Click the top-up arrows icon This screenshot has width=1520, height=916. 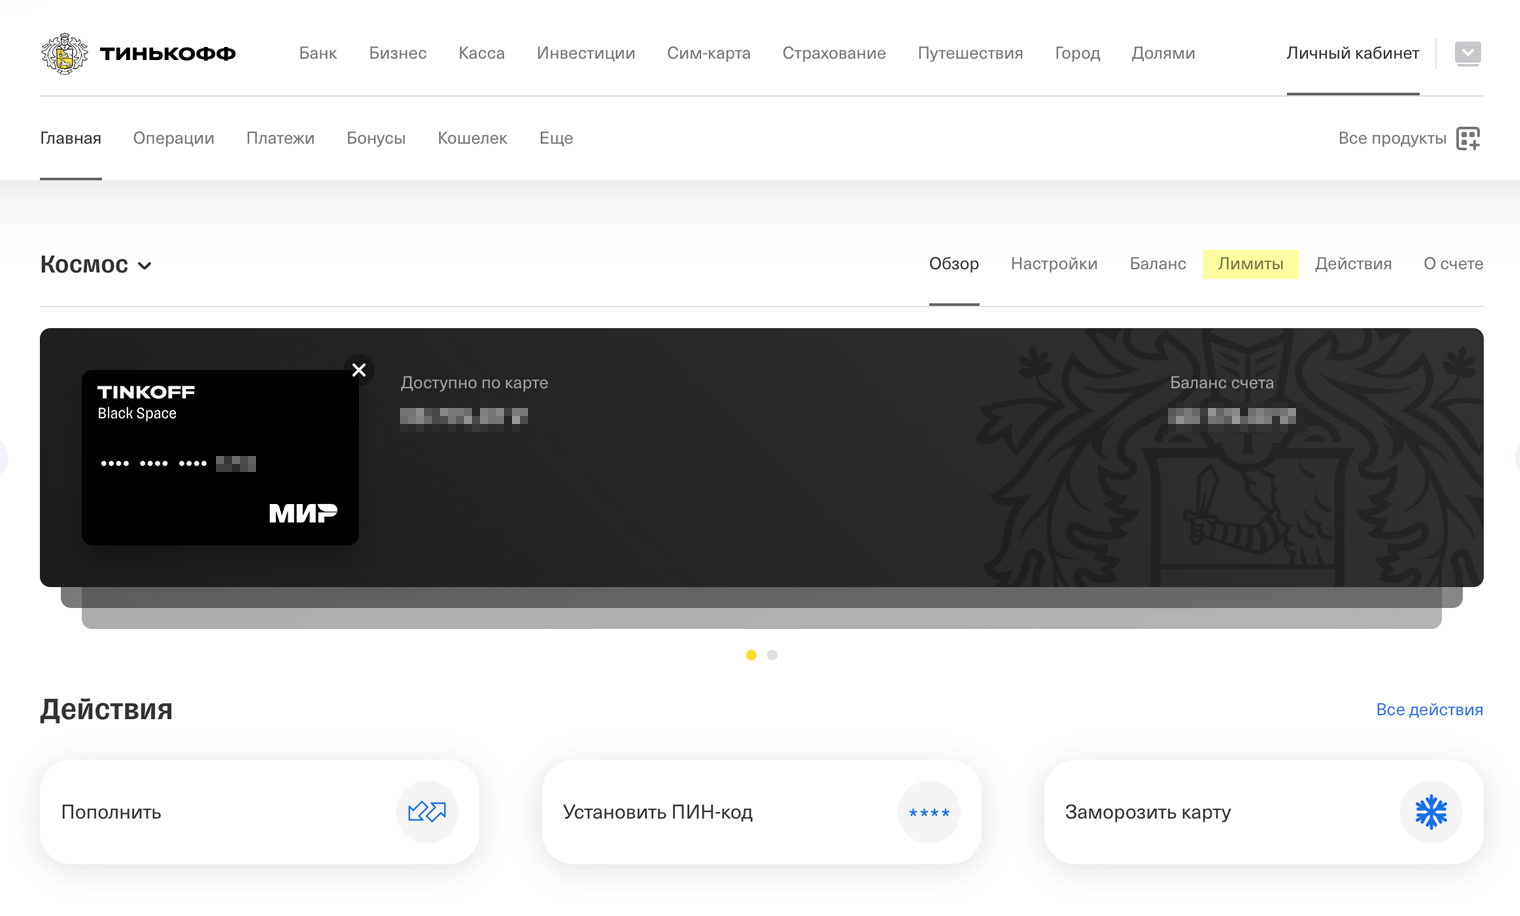tap(427, 812)
